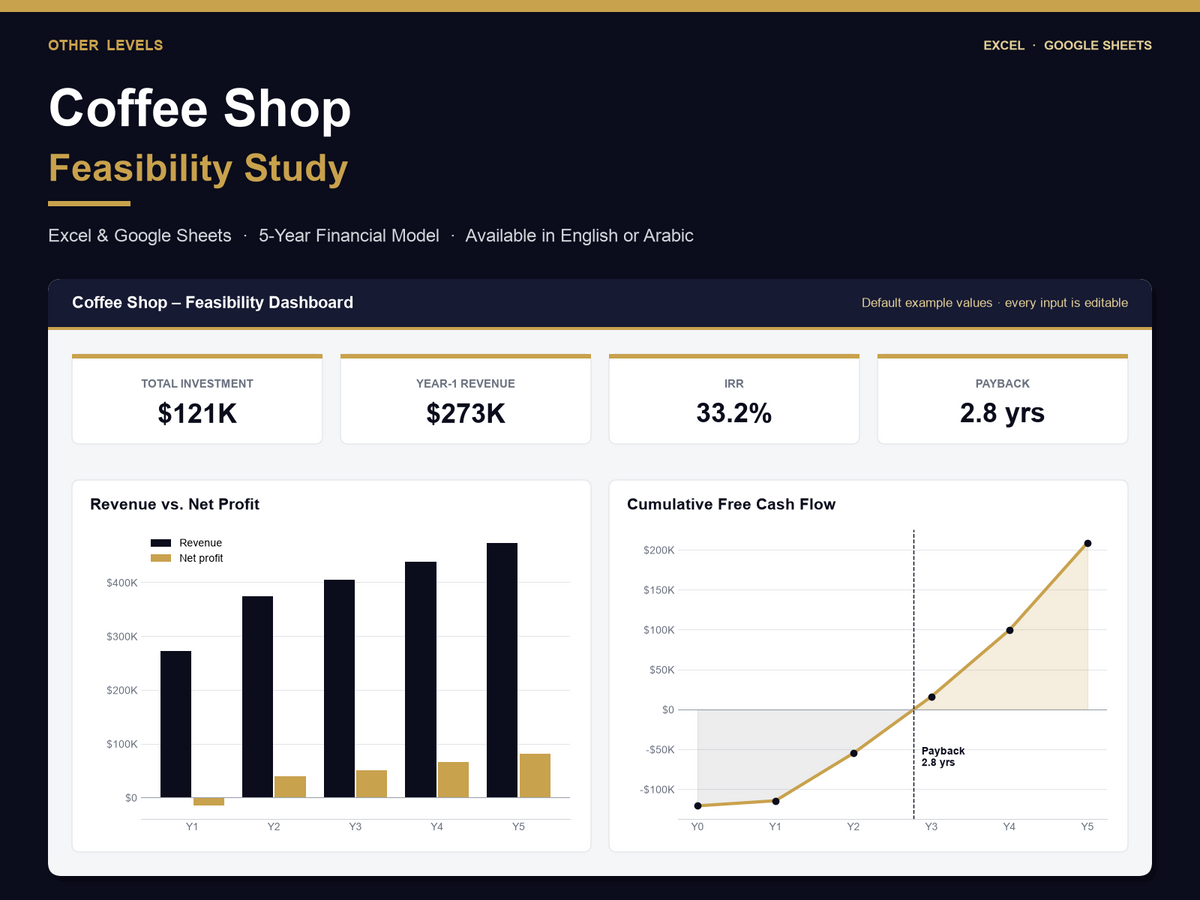The height and width of the screenshot is (900, 1200).
Task: Click the Y3 data point on line chart
Action: [931, 697]
